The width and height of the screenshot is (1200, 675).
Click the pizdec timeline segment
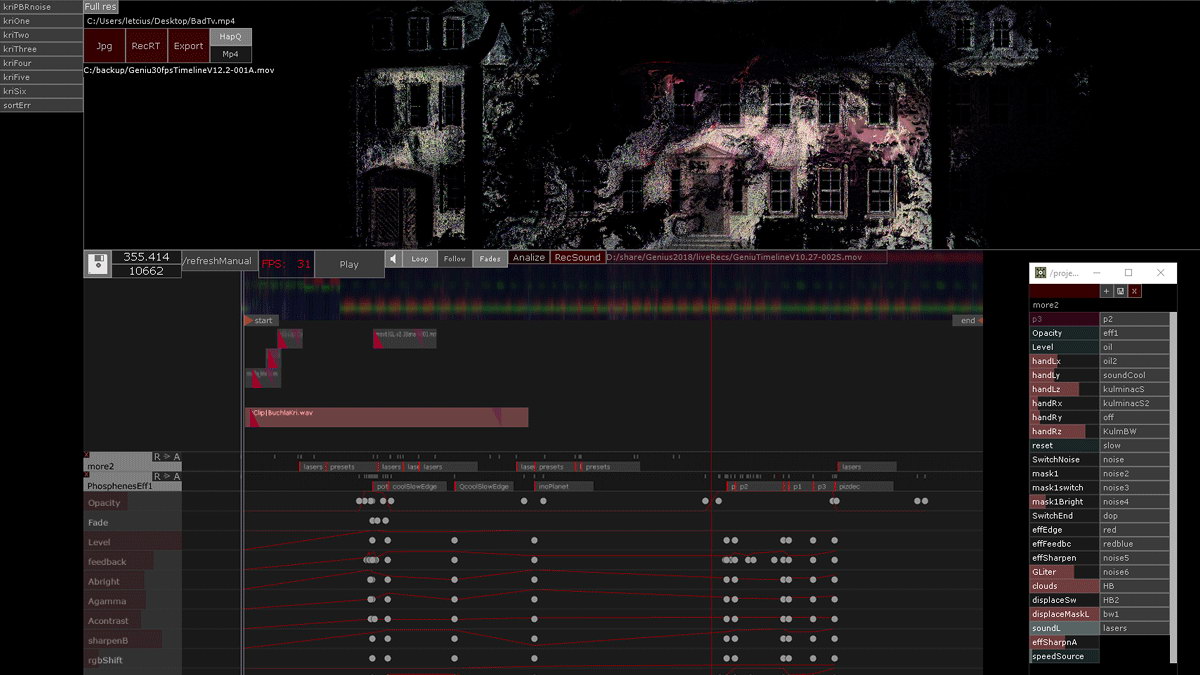(x=865, y=487)
